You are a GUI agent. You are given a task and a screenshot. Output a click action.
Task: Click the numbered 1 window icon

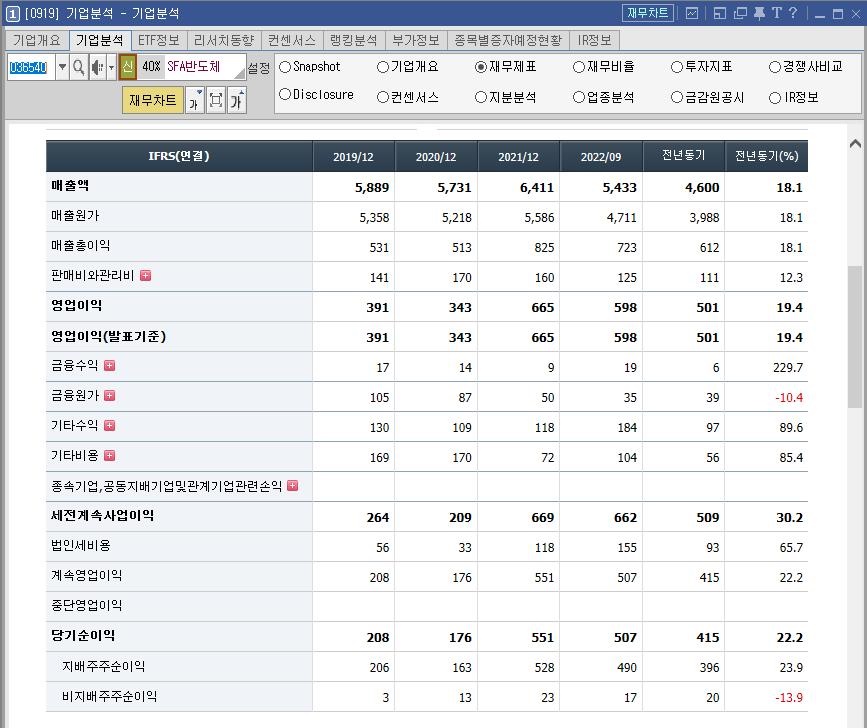(x=12, y=14)
